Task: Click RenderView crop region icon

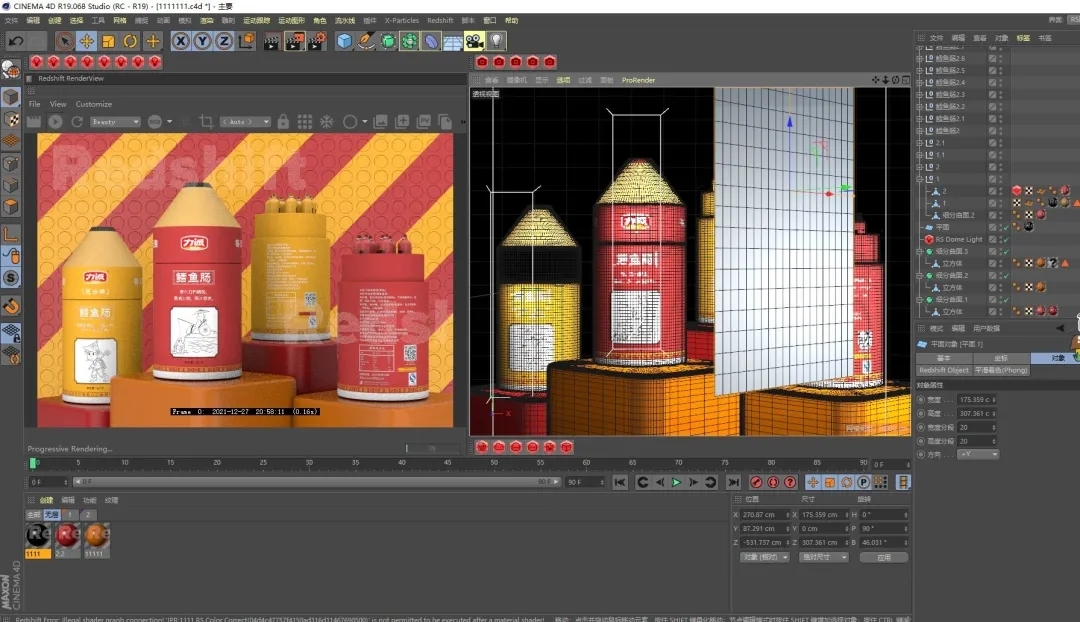Action: click(x=205, y=122)
